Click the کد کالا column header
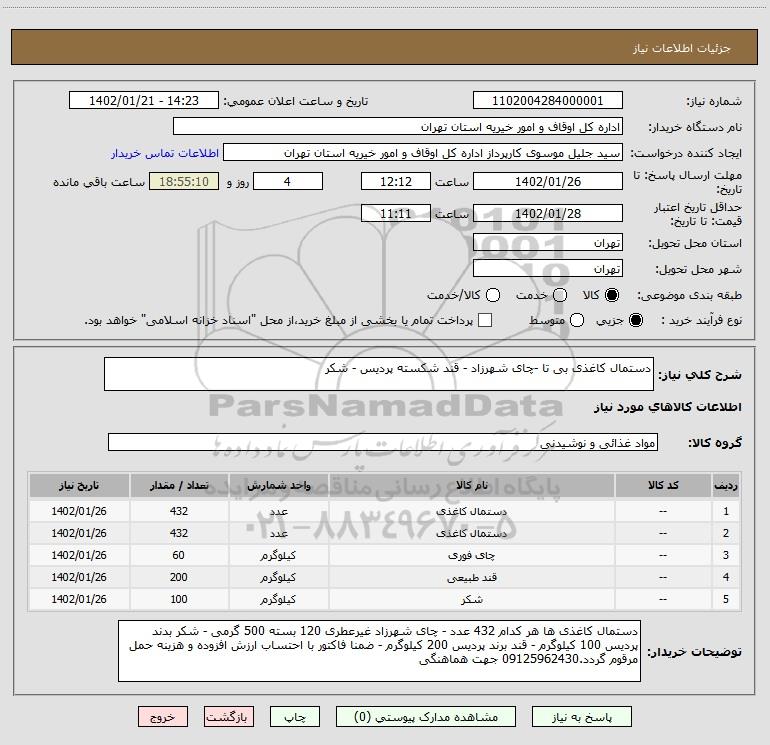The width and height of the screenshot is (770, 745). click(663, 485)
